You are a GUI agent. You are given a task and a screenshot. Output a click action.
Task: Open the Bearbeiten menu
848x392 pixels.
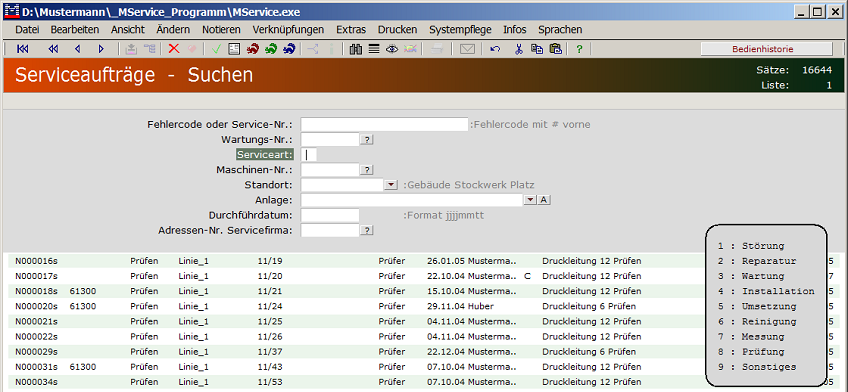point(75,30)
